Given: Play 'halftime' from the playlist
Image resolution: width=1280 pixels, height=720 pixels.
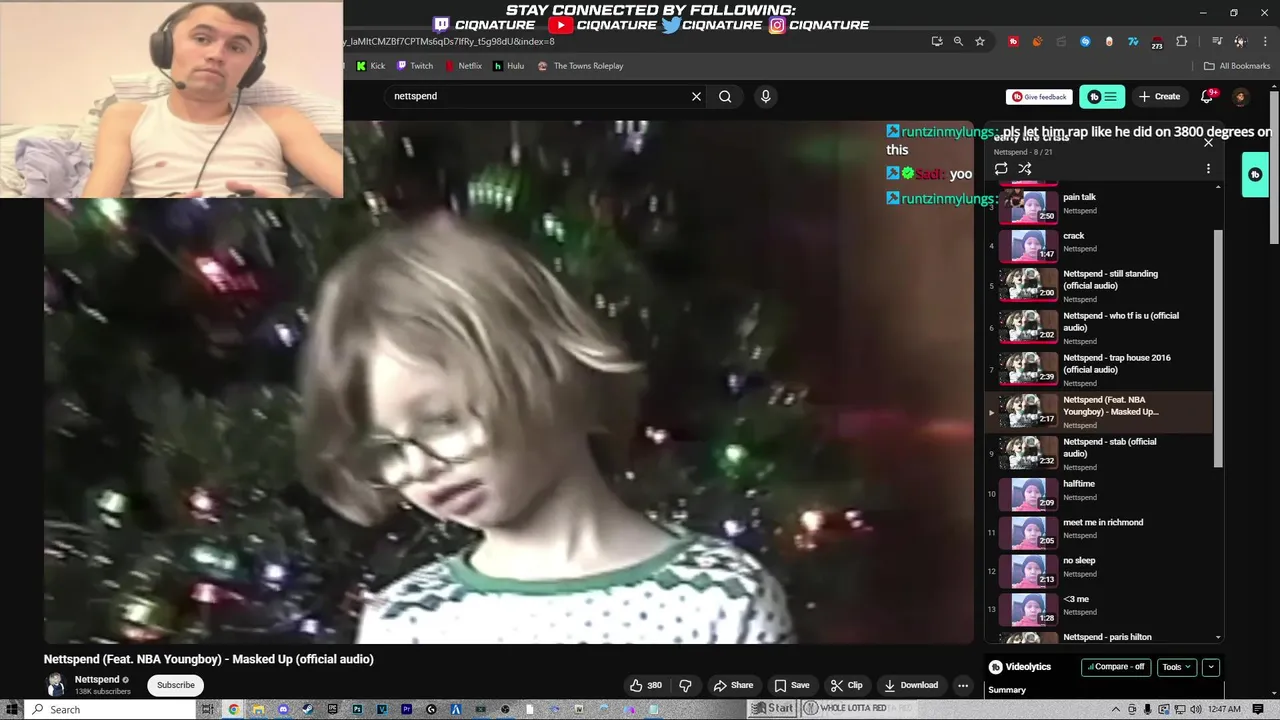Looking at the screenshot, I should [1099, 493].
